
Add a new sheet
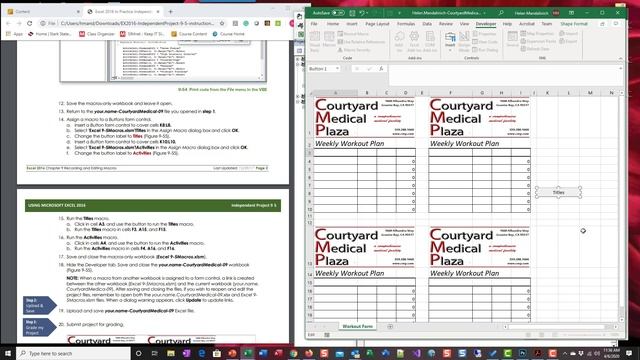[390, 327]
